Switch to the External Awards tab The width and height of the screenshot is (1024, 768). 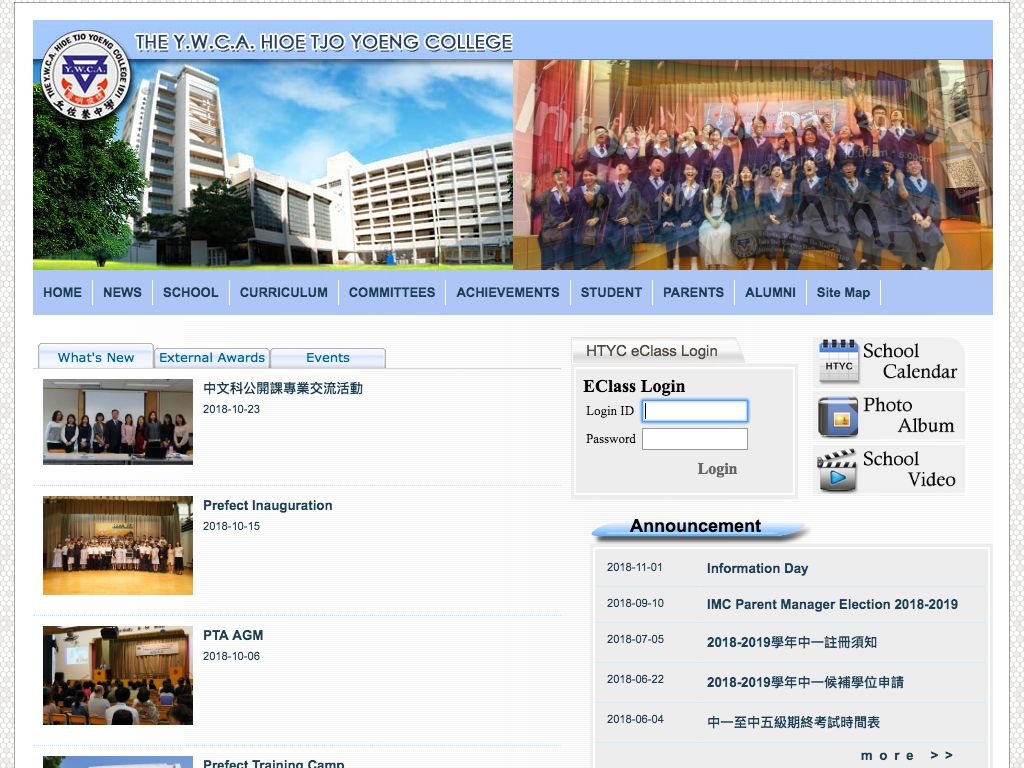pyautogui.click(x=212, y=358)
